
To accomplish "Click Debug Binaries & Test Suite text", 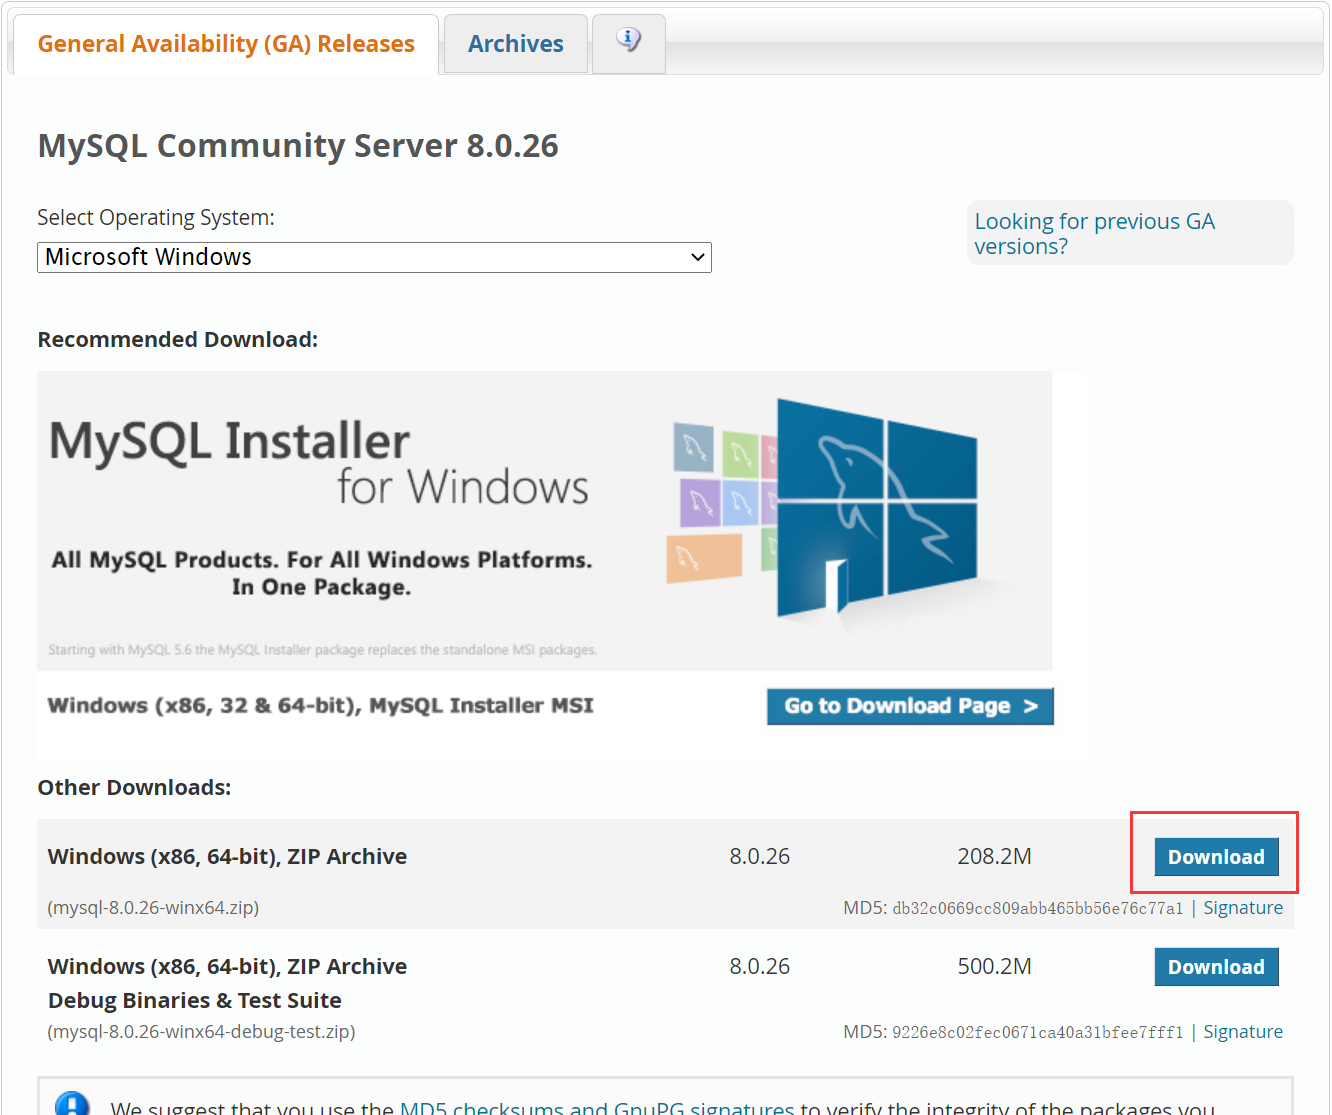I will (x=195, y=1001).
